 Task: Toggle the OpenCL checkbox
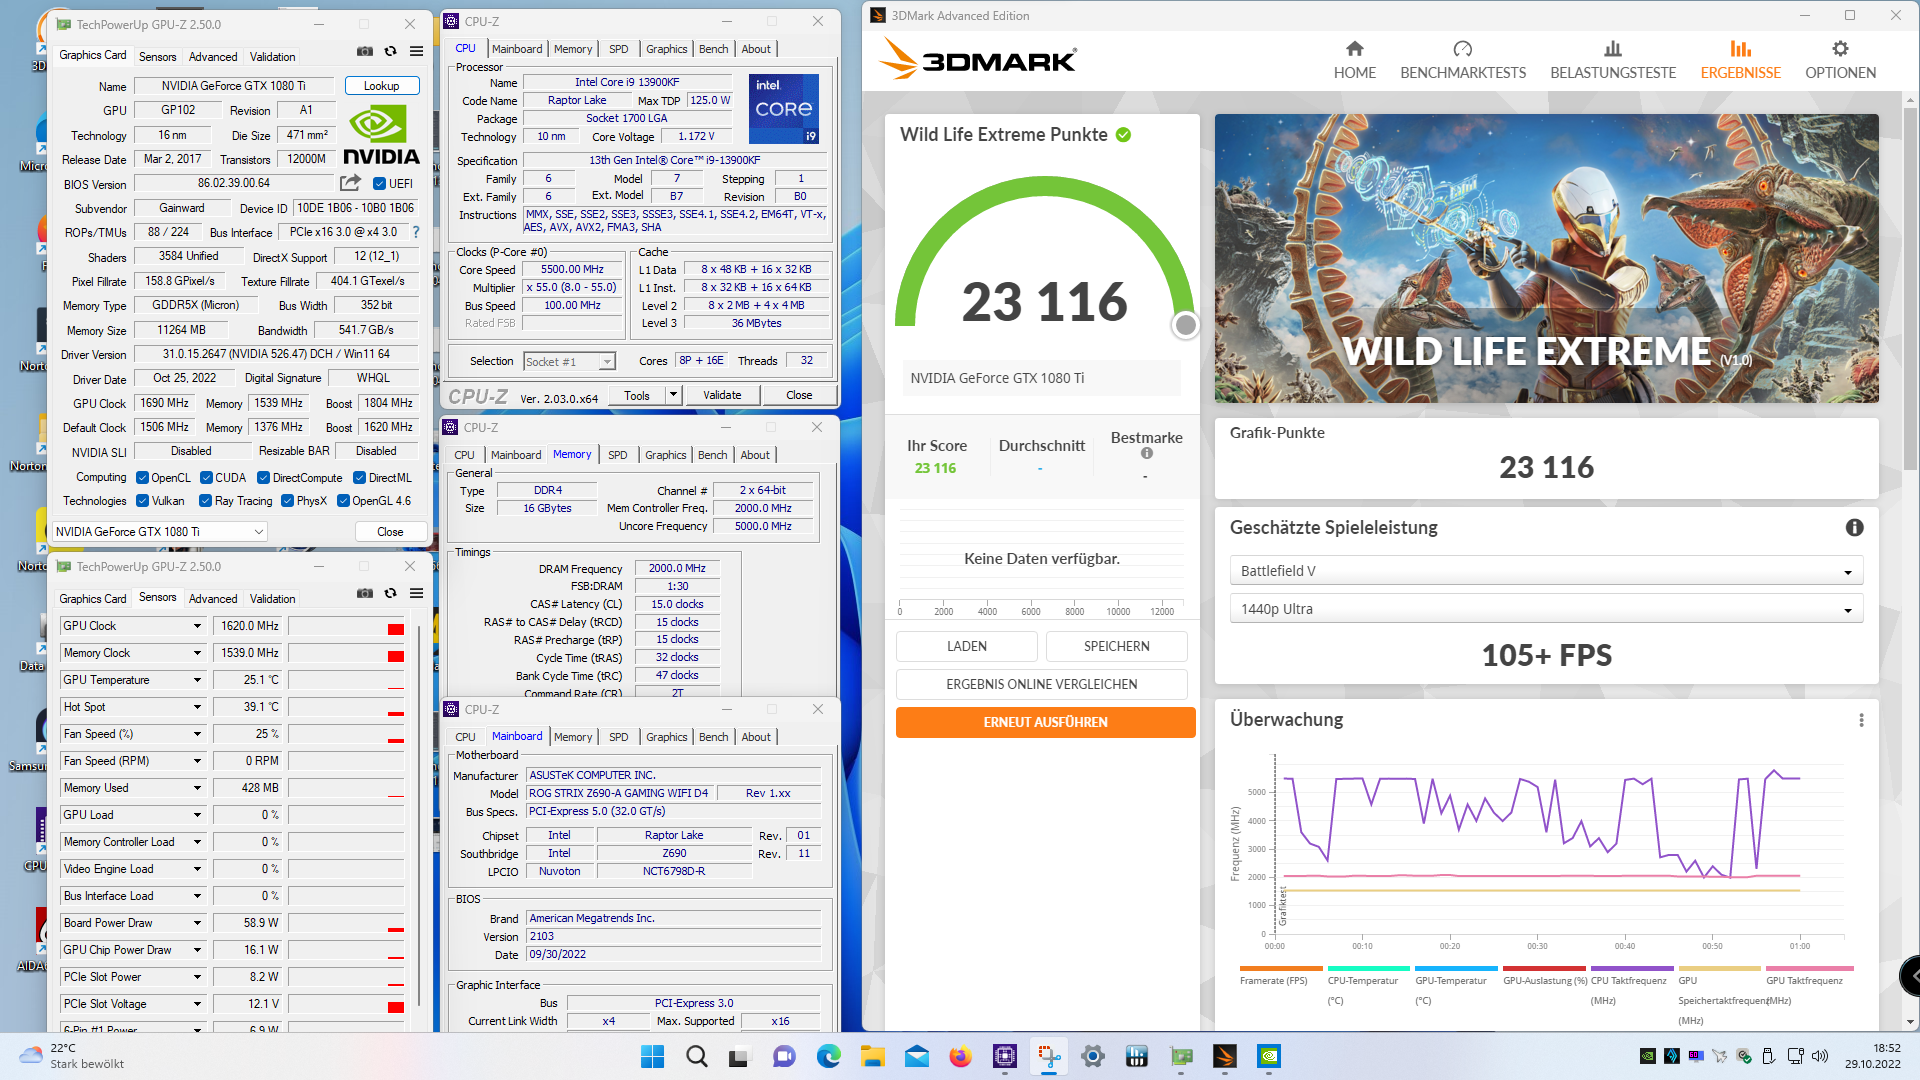[x=142, y=477]
